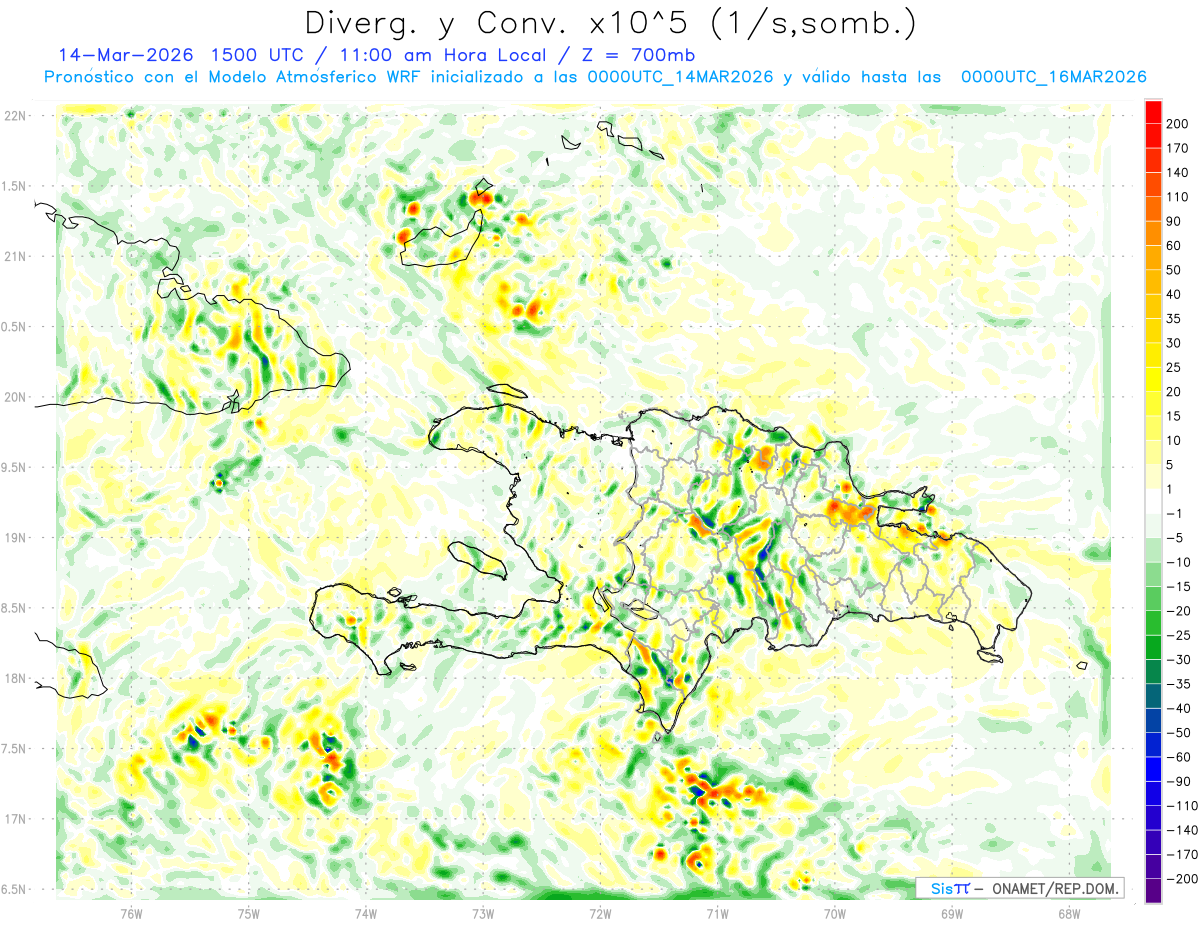Select the color bar label "-140"
The height and width of the screenshot is (927, 1200).
1181,830
